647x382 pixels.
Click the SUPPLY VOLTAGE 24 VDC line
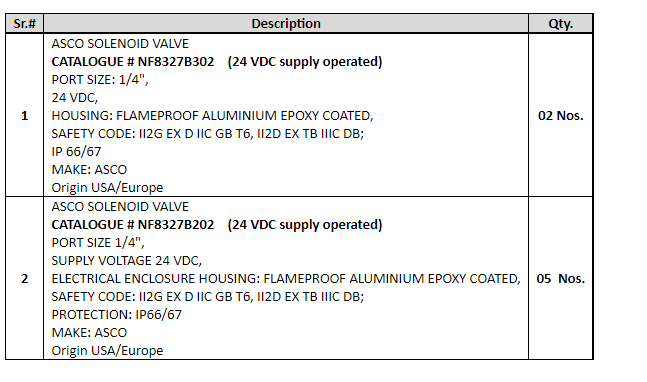click(x=127, y=261)
